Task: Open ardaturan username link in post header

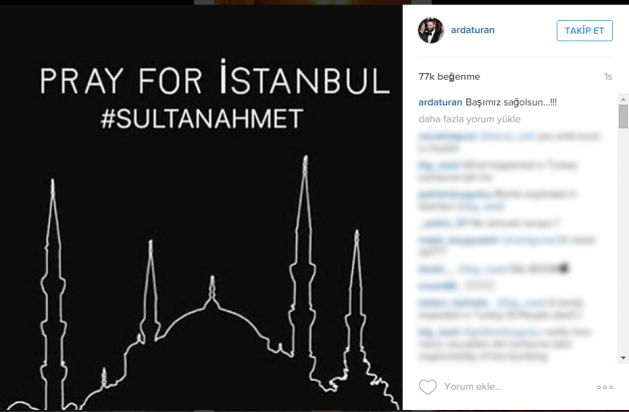Action: click(x=473, y=30)
